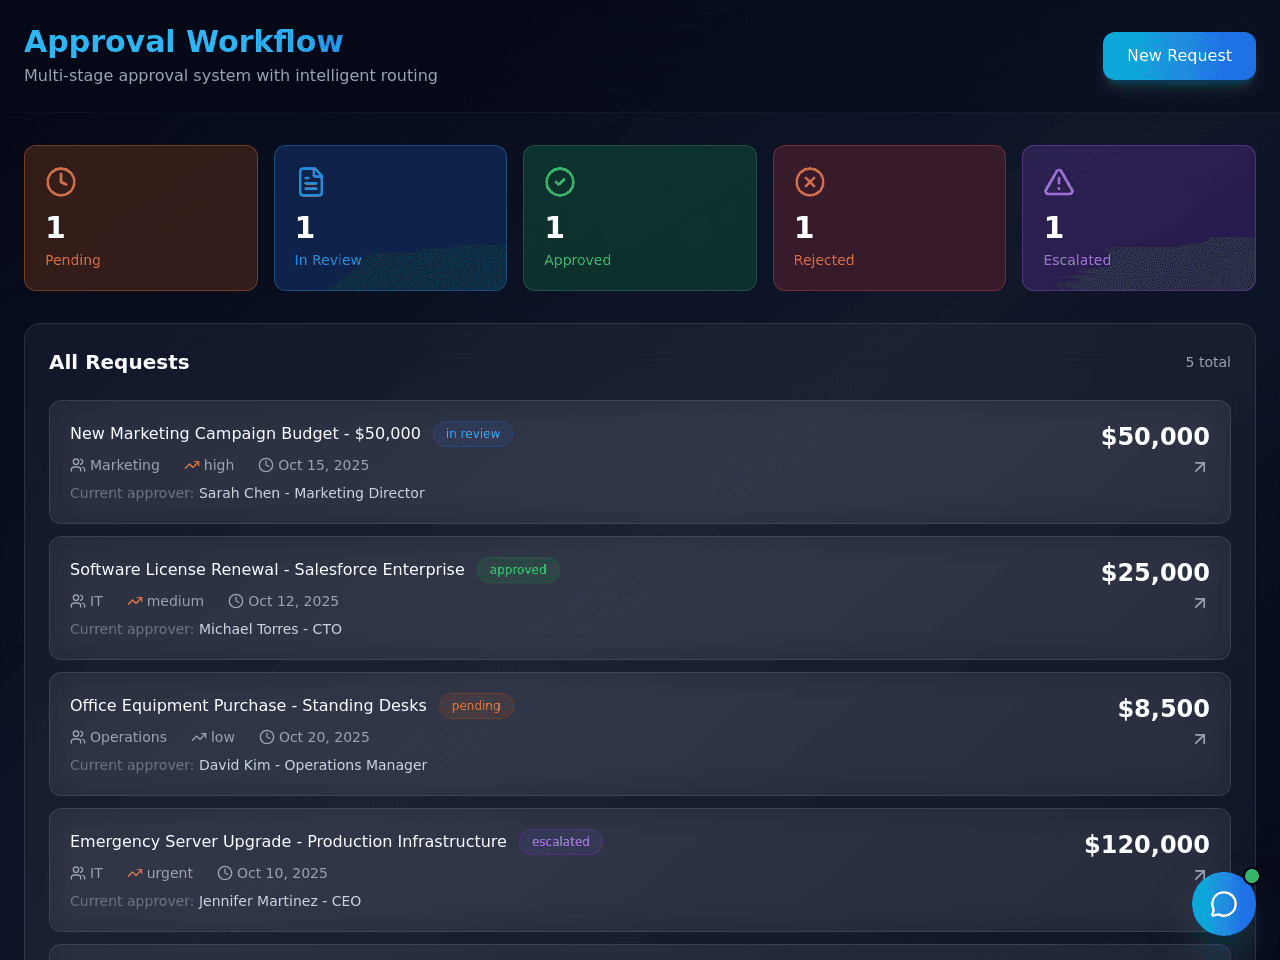
Task: Click the $8,500 amount
Action: (x=1164, y=709)
